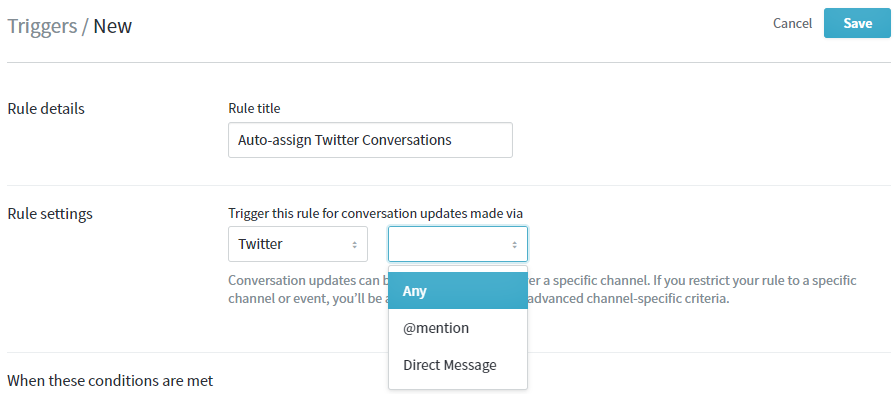896x394 pixels.
Task: Click the Rule settings heading
Action: click(50, 214)
